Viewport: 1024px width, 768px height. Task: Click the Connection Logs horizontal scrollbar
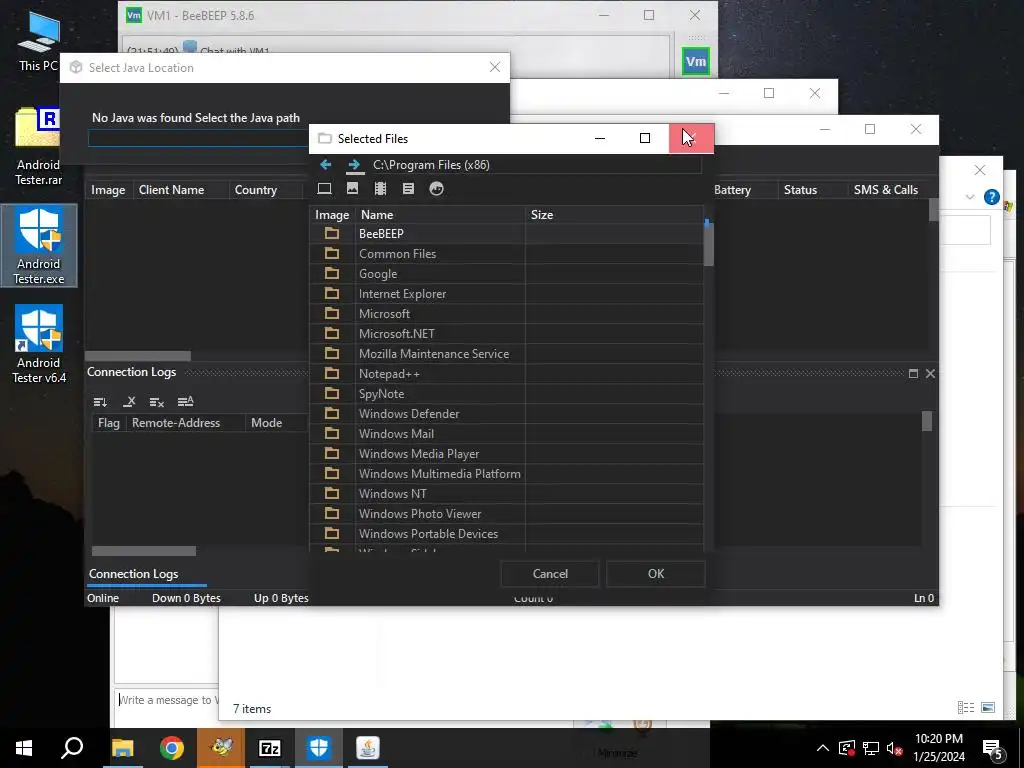pyautogui.click(x=144, y=551)
